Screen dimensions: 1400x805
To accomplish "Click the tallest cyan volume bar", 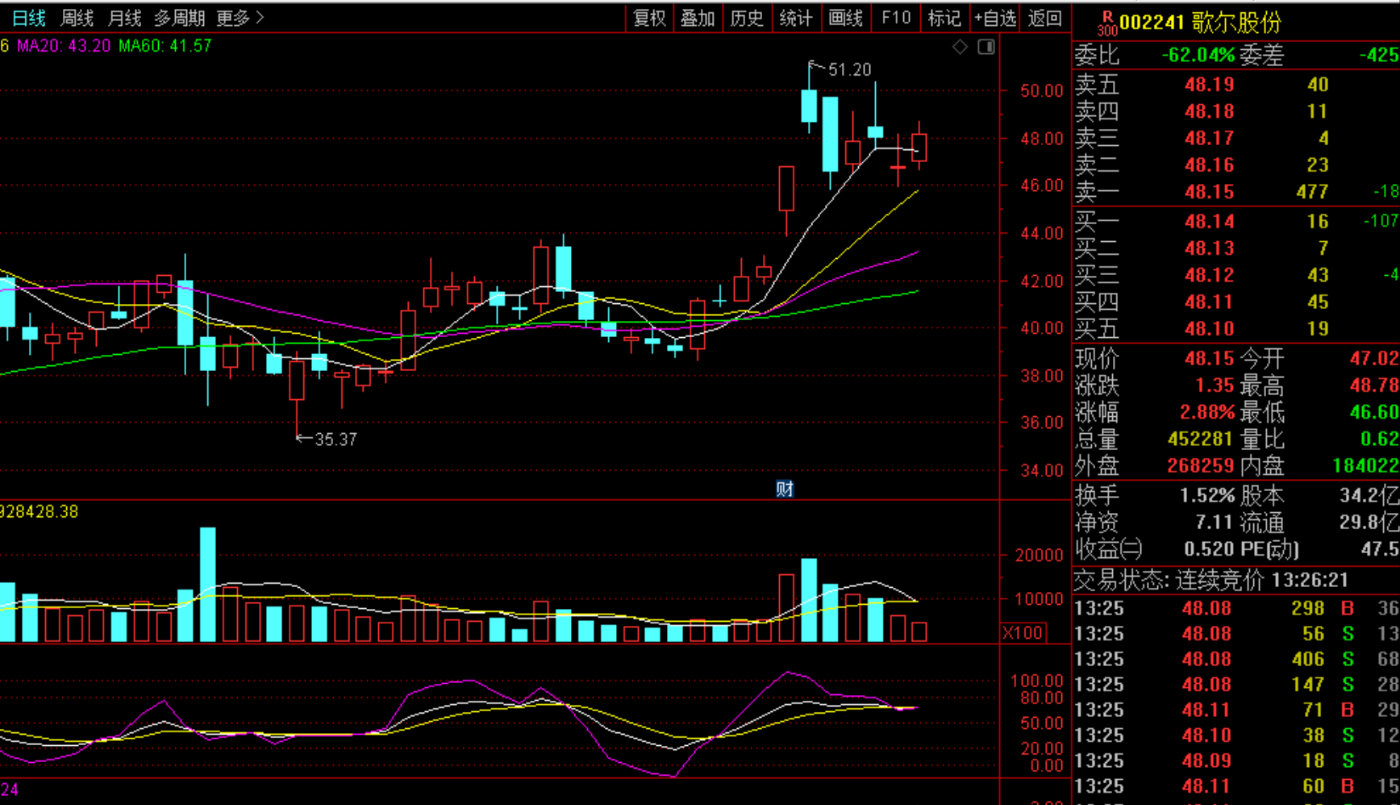I will point(208,584).
